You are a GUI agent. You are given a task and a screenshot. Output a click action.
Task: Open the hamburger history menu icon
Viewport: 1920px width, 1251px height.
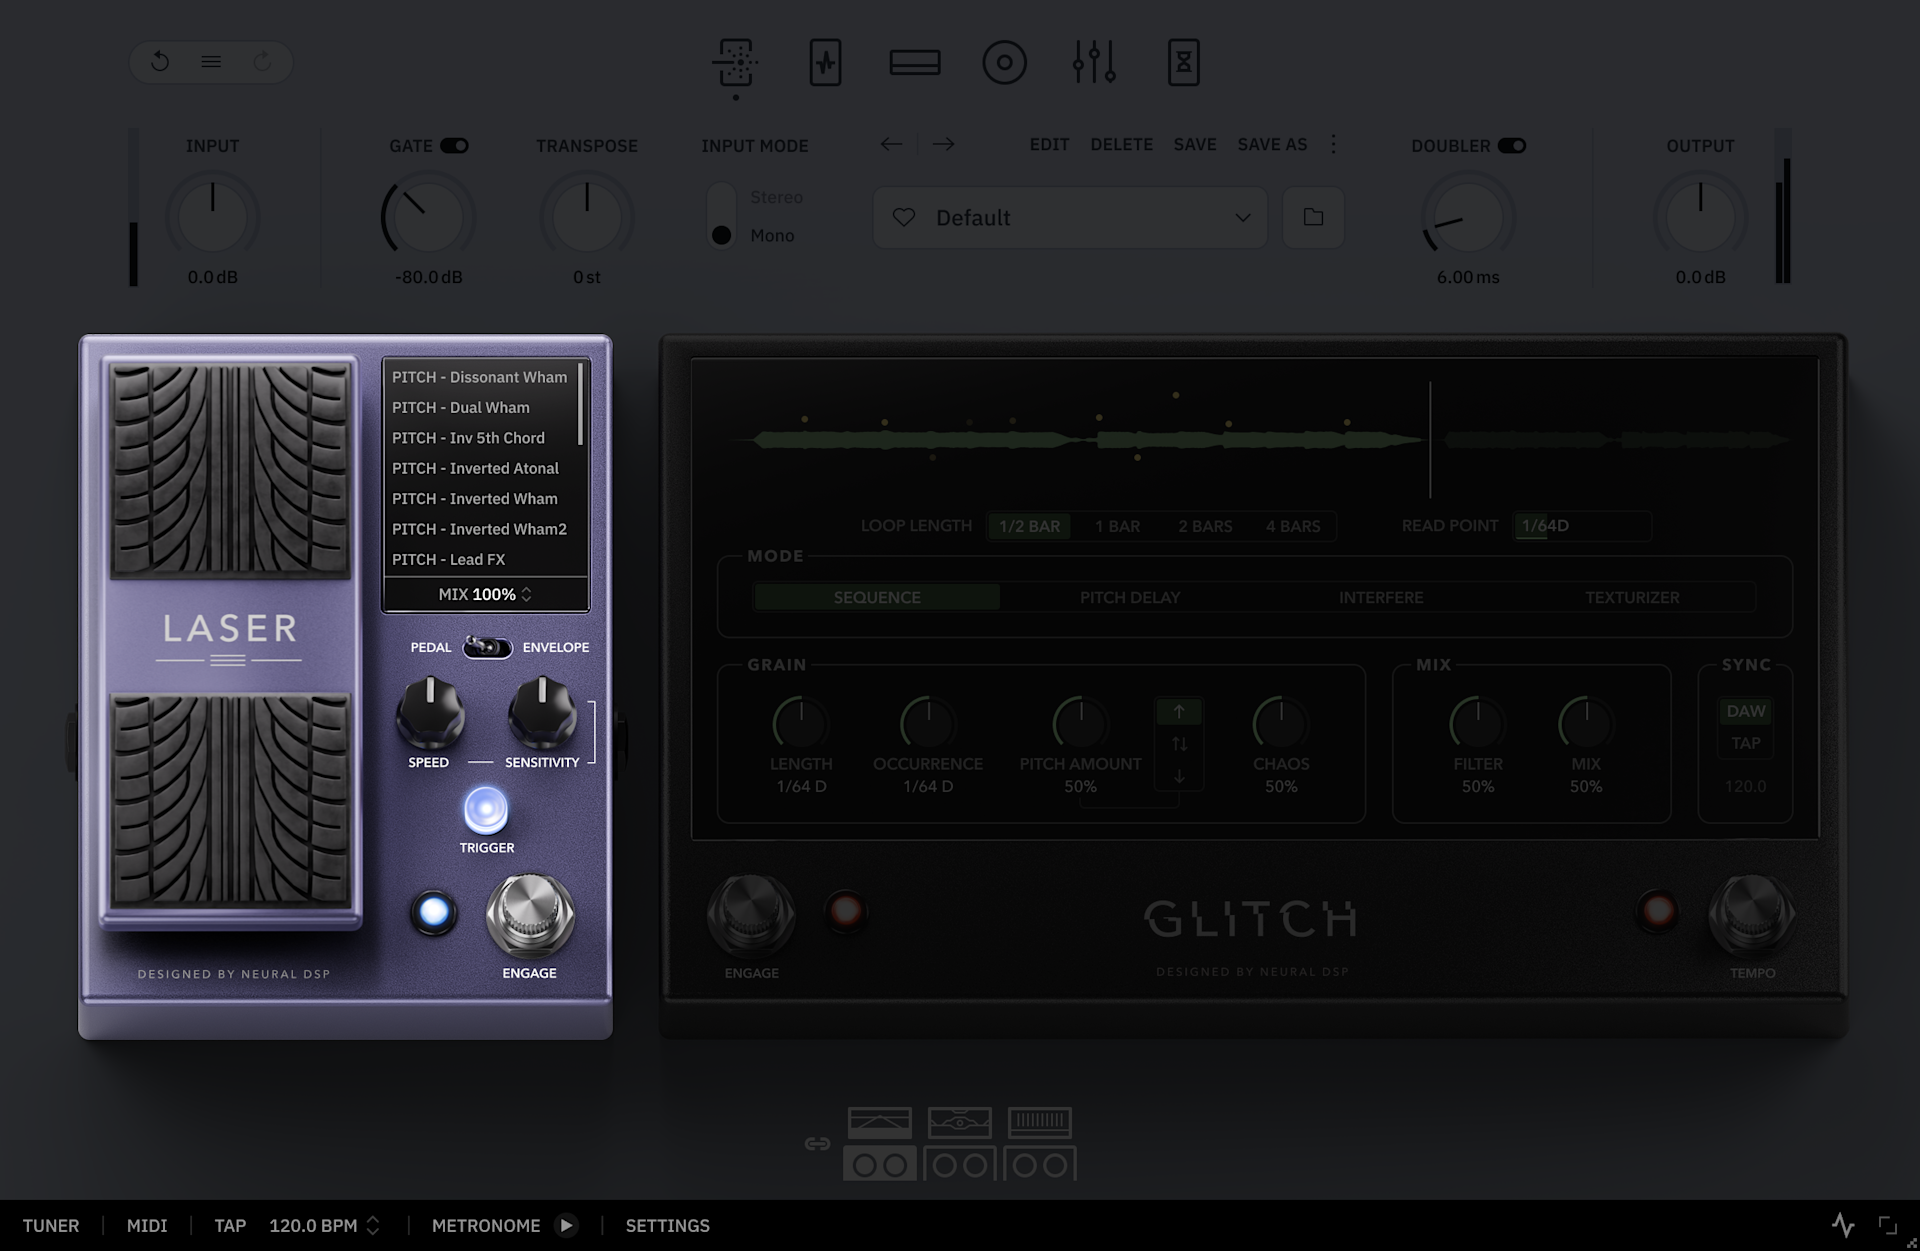[x=211, y=62]
